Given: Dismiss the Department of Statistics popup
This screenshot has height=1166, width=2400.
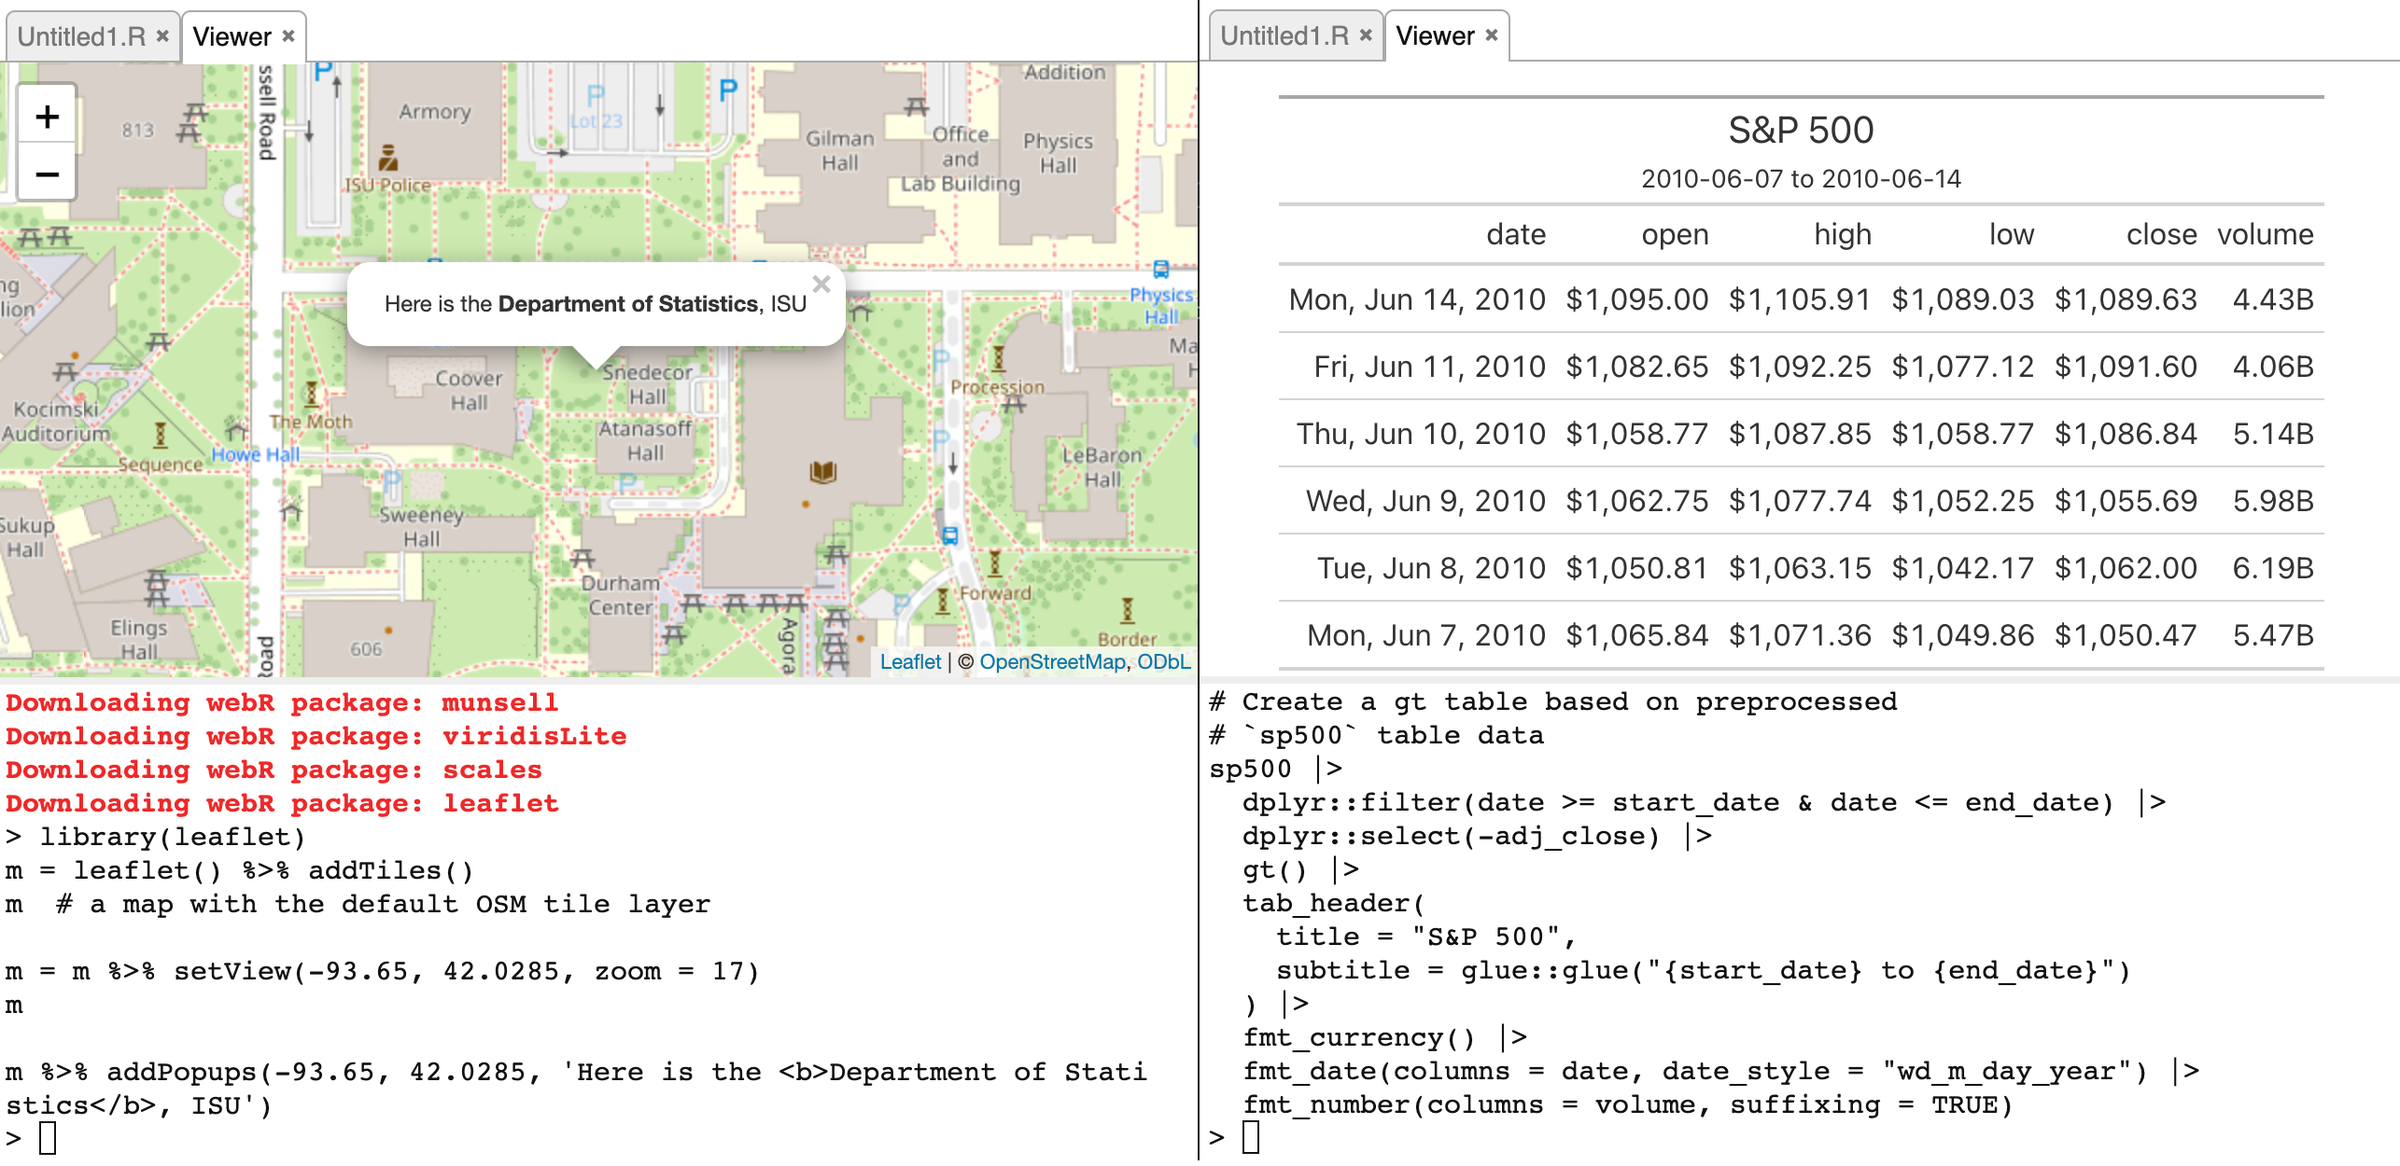Looking at the screenshot, I should pyautogui.click(x=822, y=284).
